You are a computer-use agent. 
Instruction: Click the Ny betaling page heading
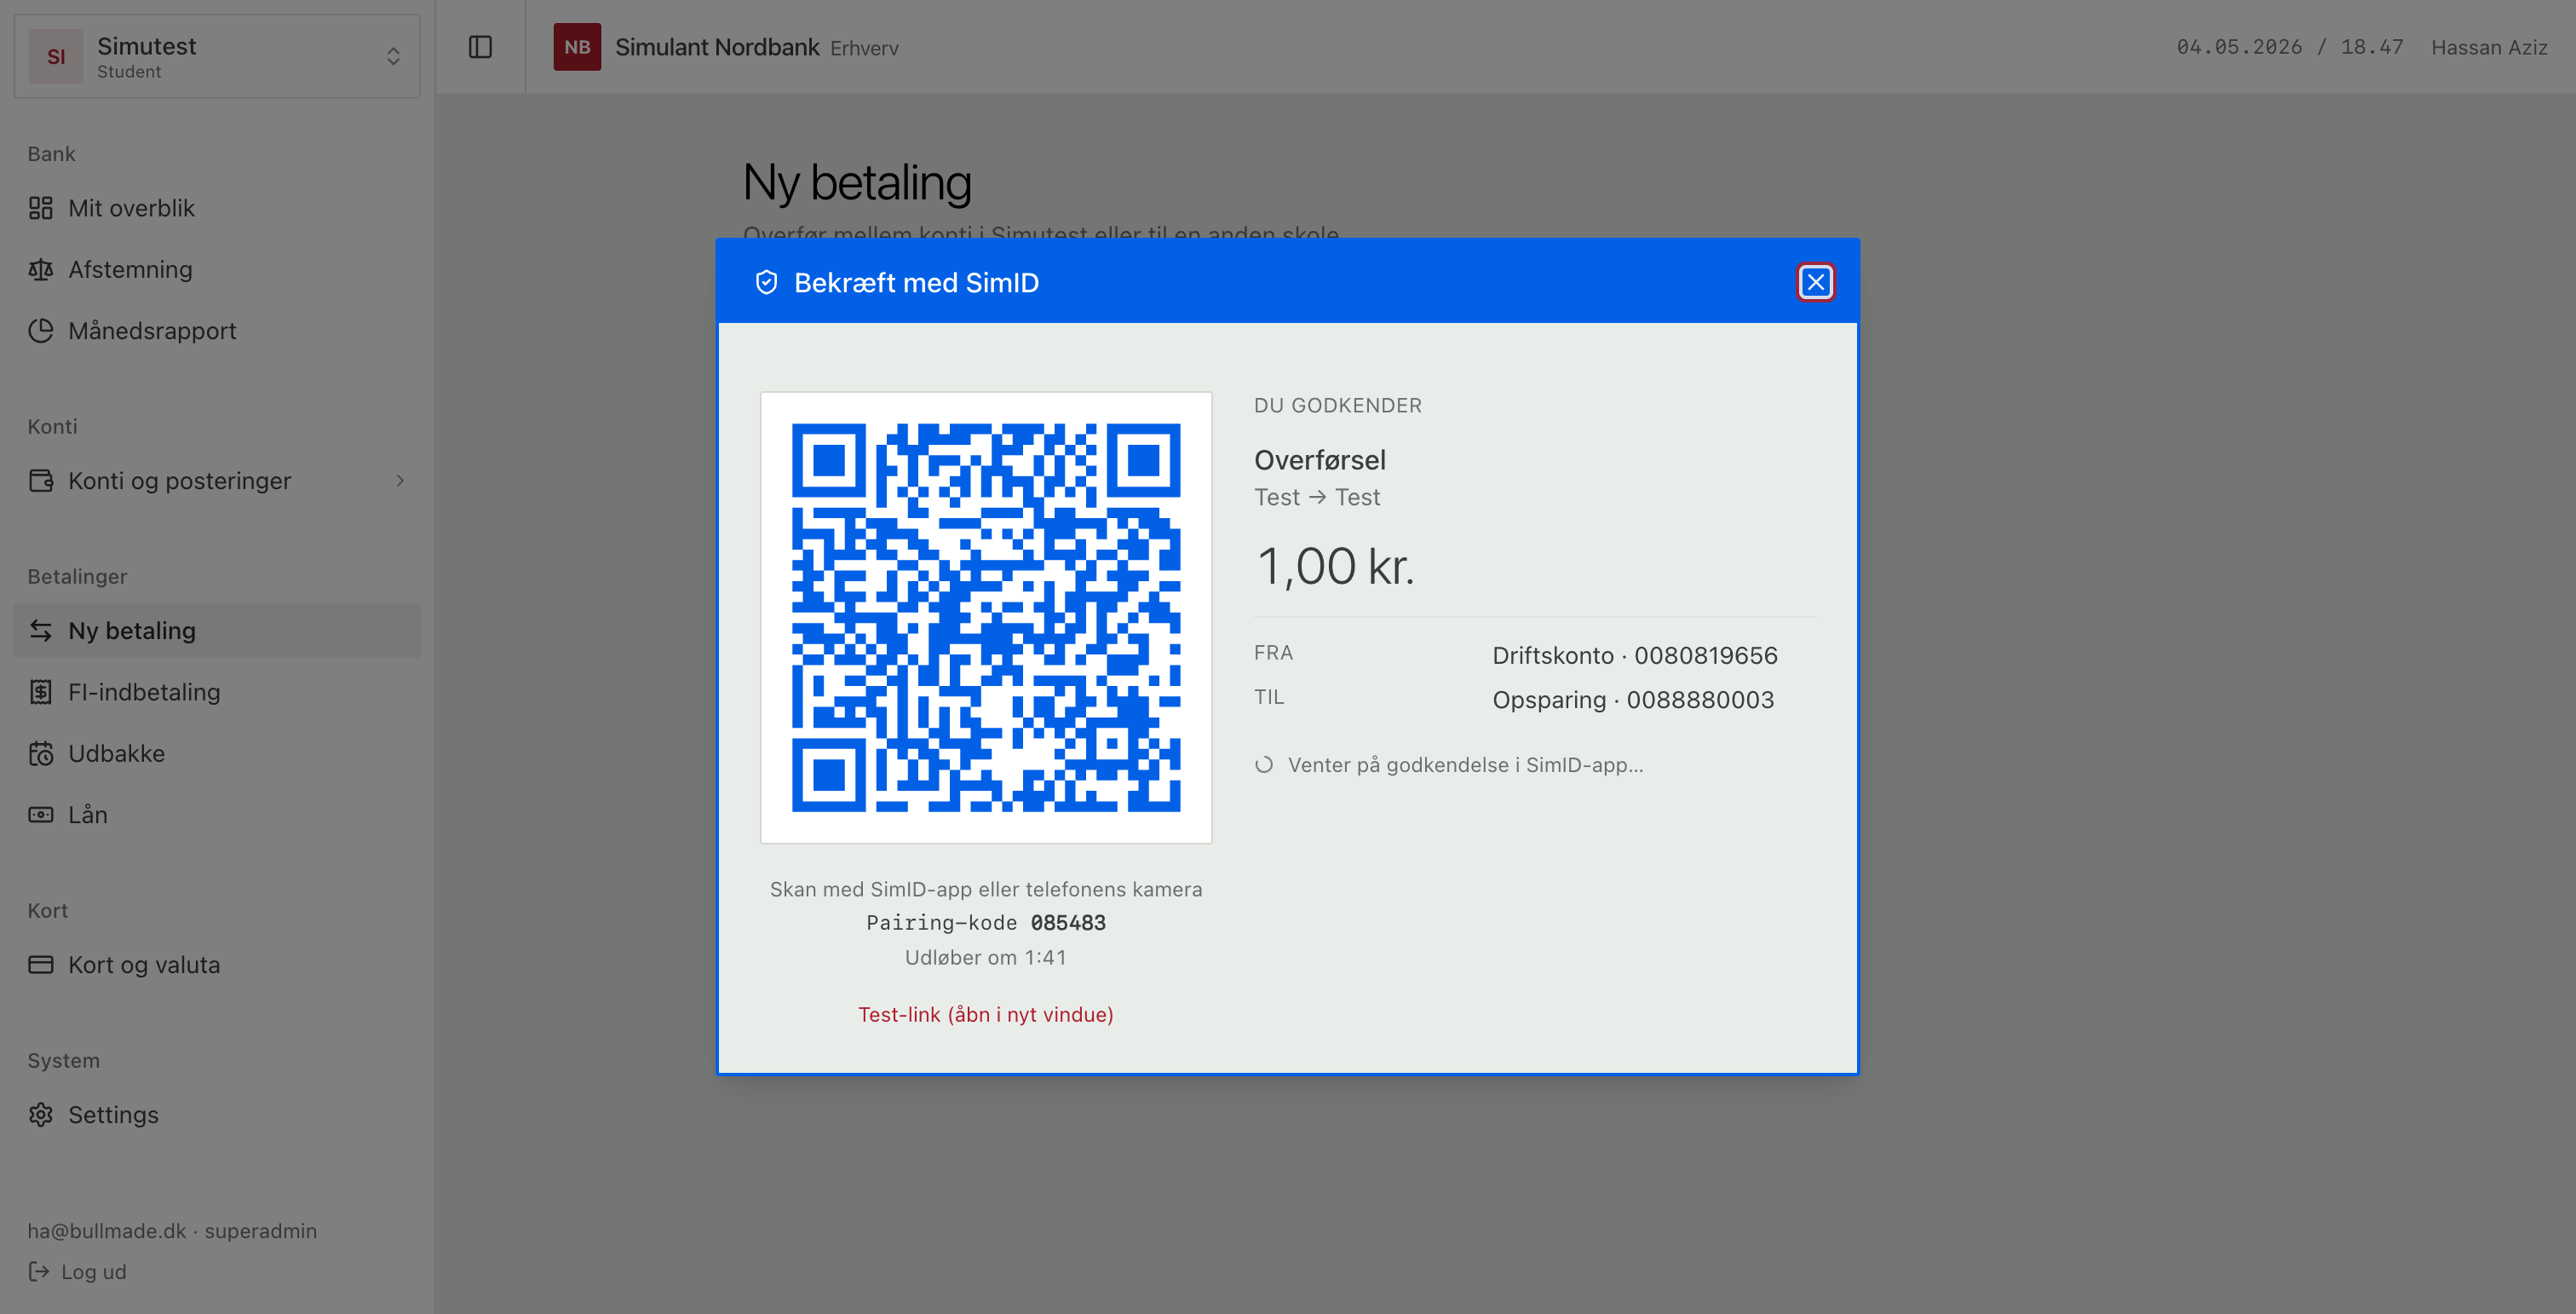click(857, 182)
